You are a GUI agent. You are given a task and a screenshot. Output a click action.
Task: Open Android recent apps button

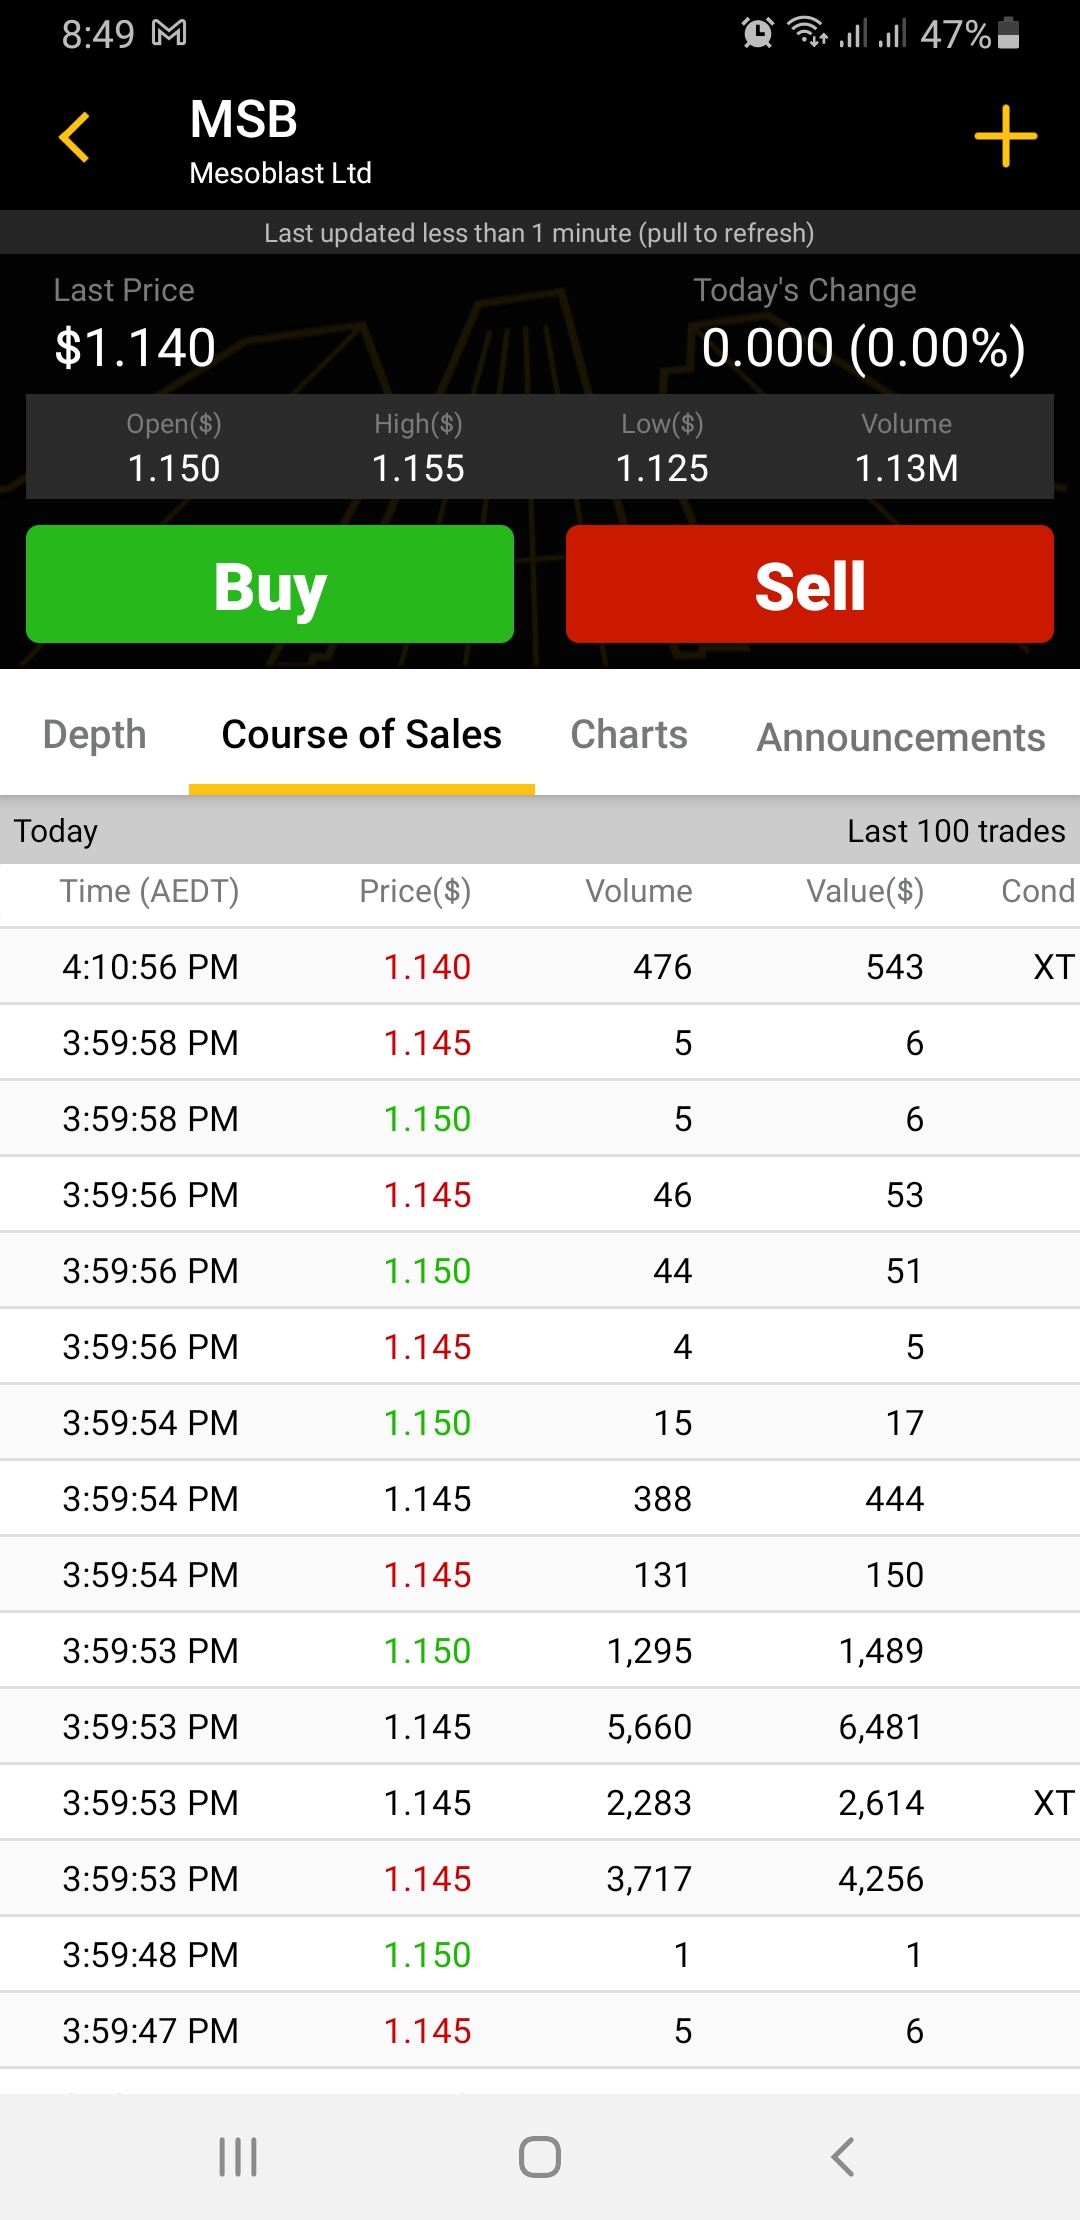click(238, 2157)
